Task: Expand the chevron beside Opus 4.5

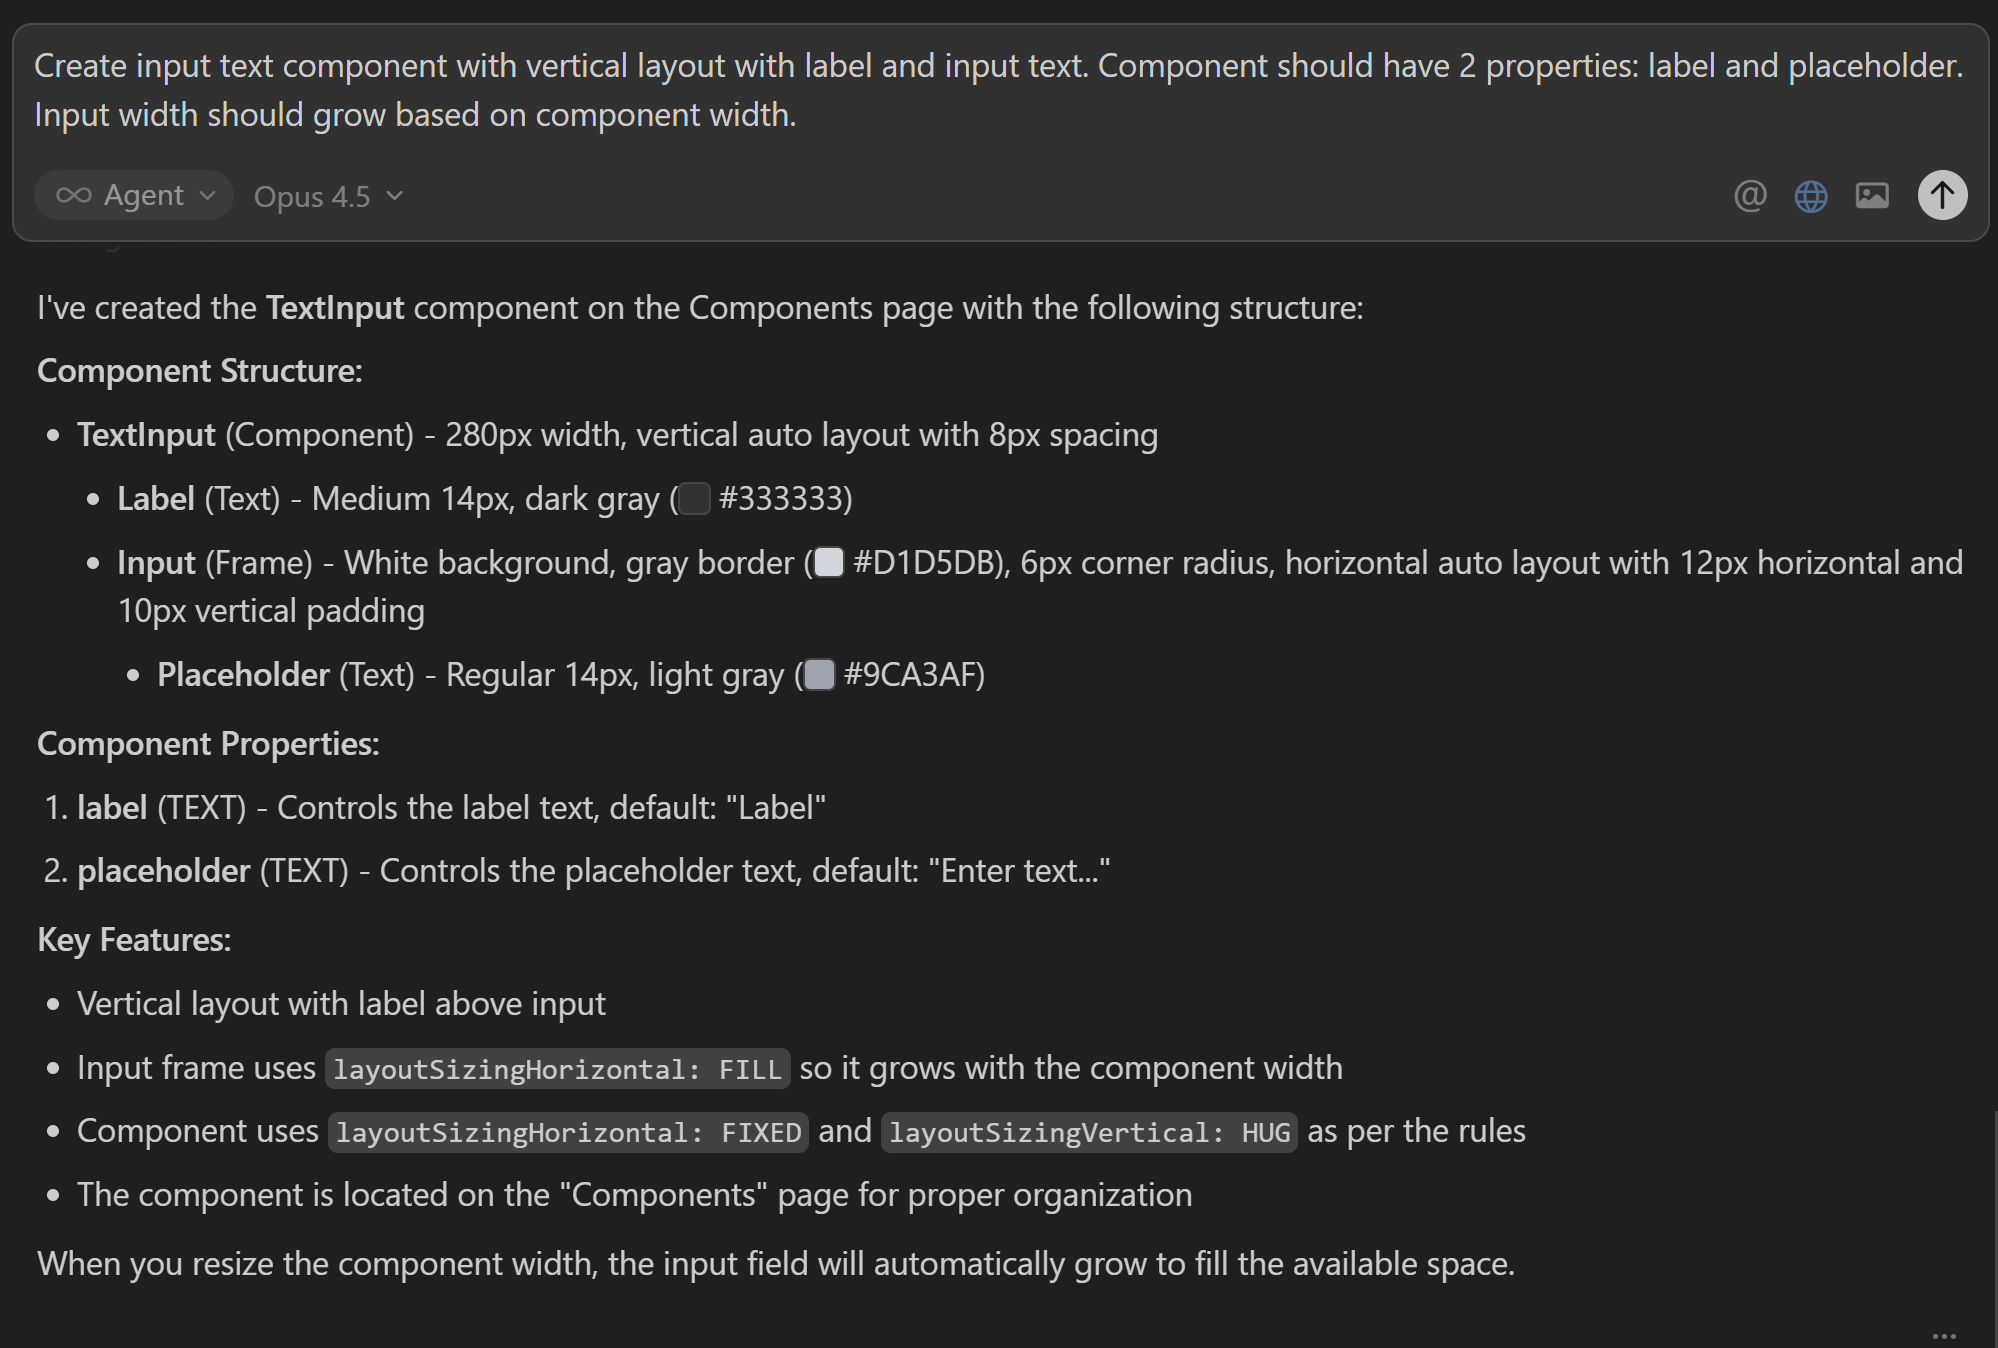Action: 393,197
